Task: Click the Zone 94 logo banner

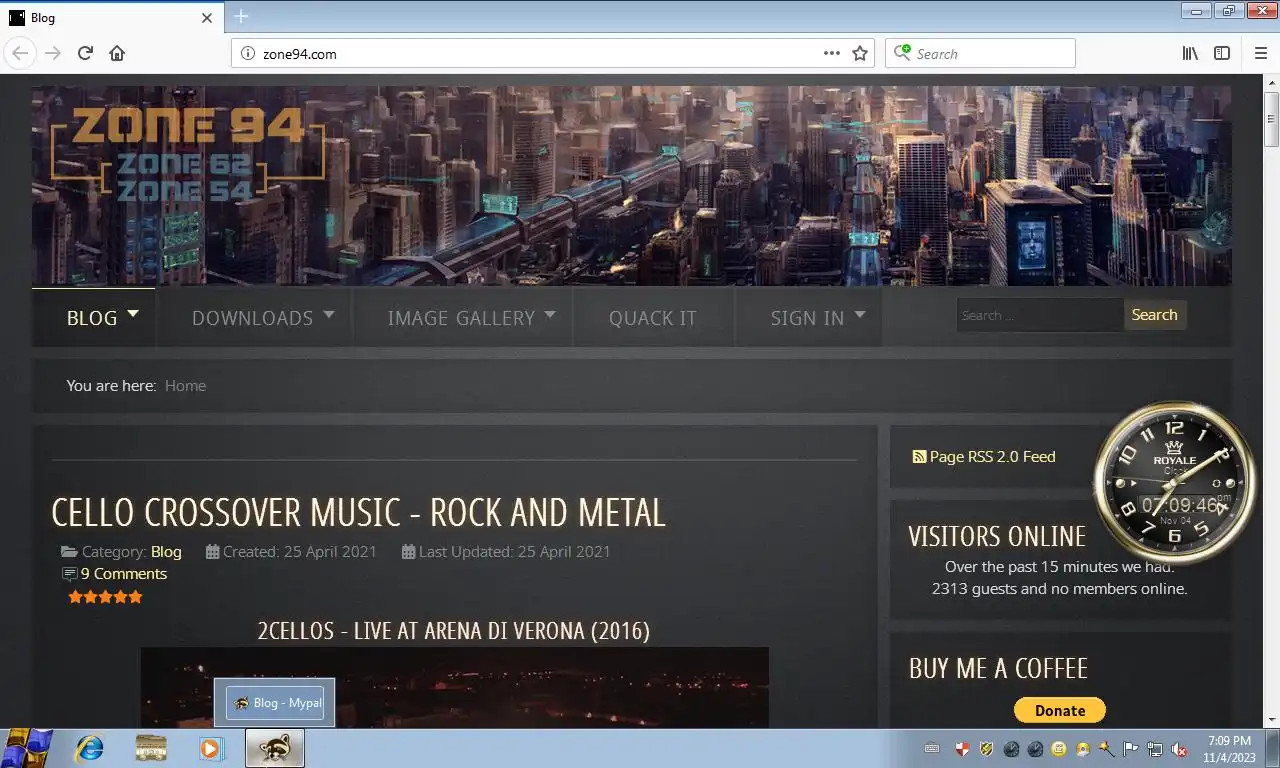Action: tap(188, 153)
